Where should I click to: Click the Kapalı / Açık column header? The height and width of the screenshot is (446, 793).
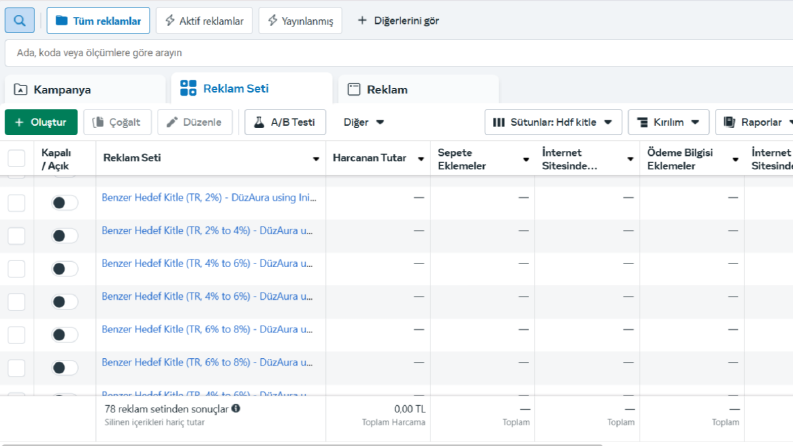tap(56, 159)
